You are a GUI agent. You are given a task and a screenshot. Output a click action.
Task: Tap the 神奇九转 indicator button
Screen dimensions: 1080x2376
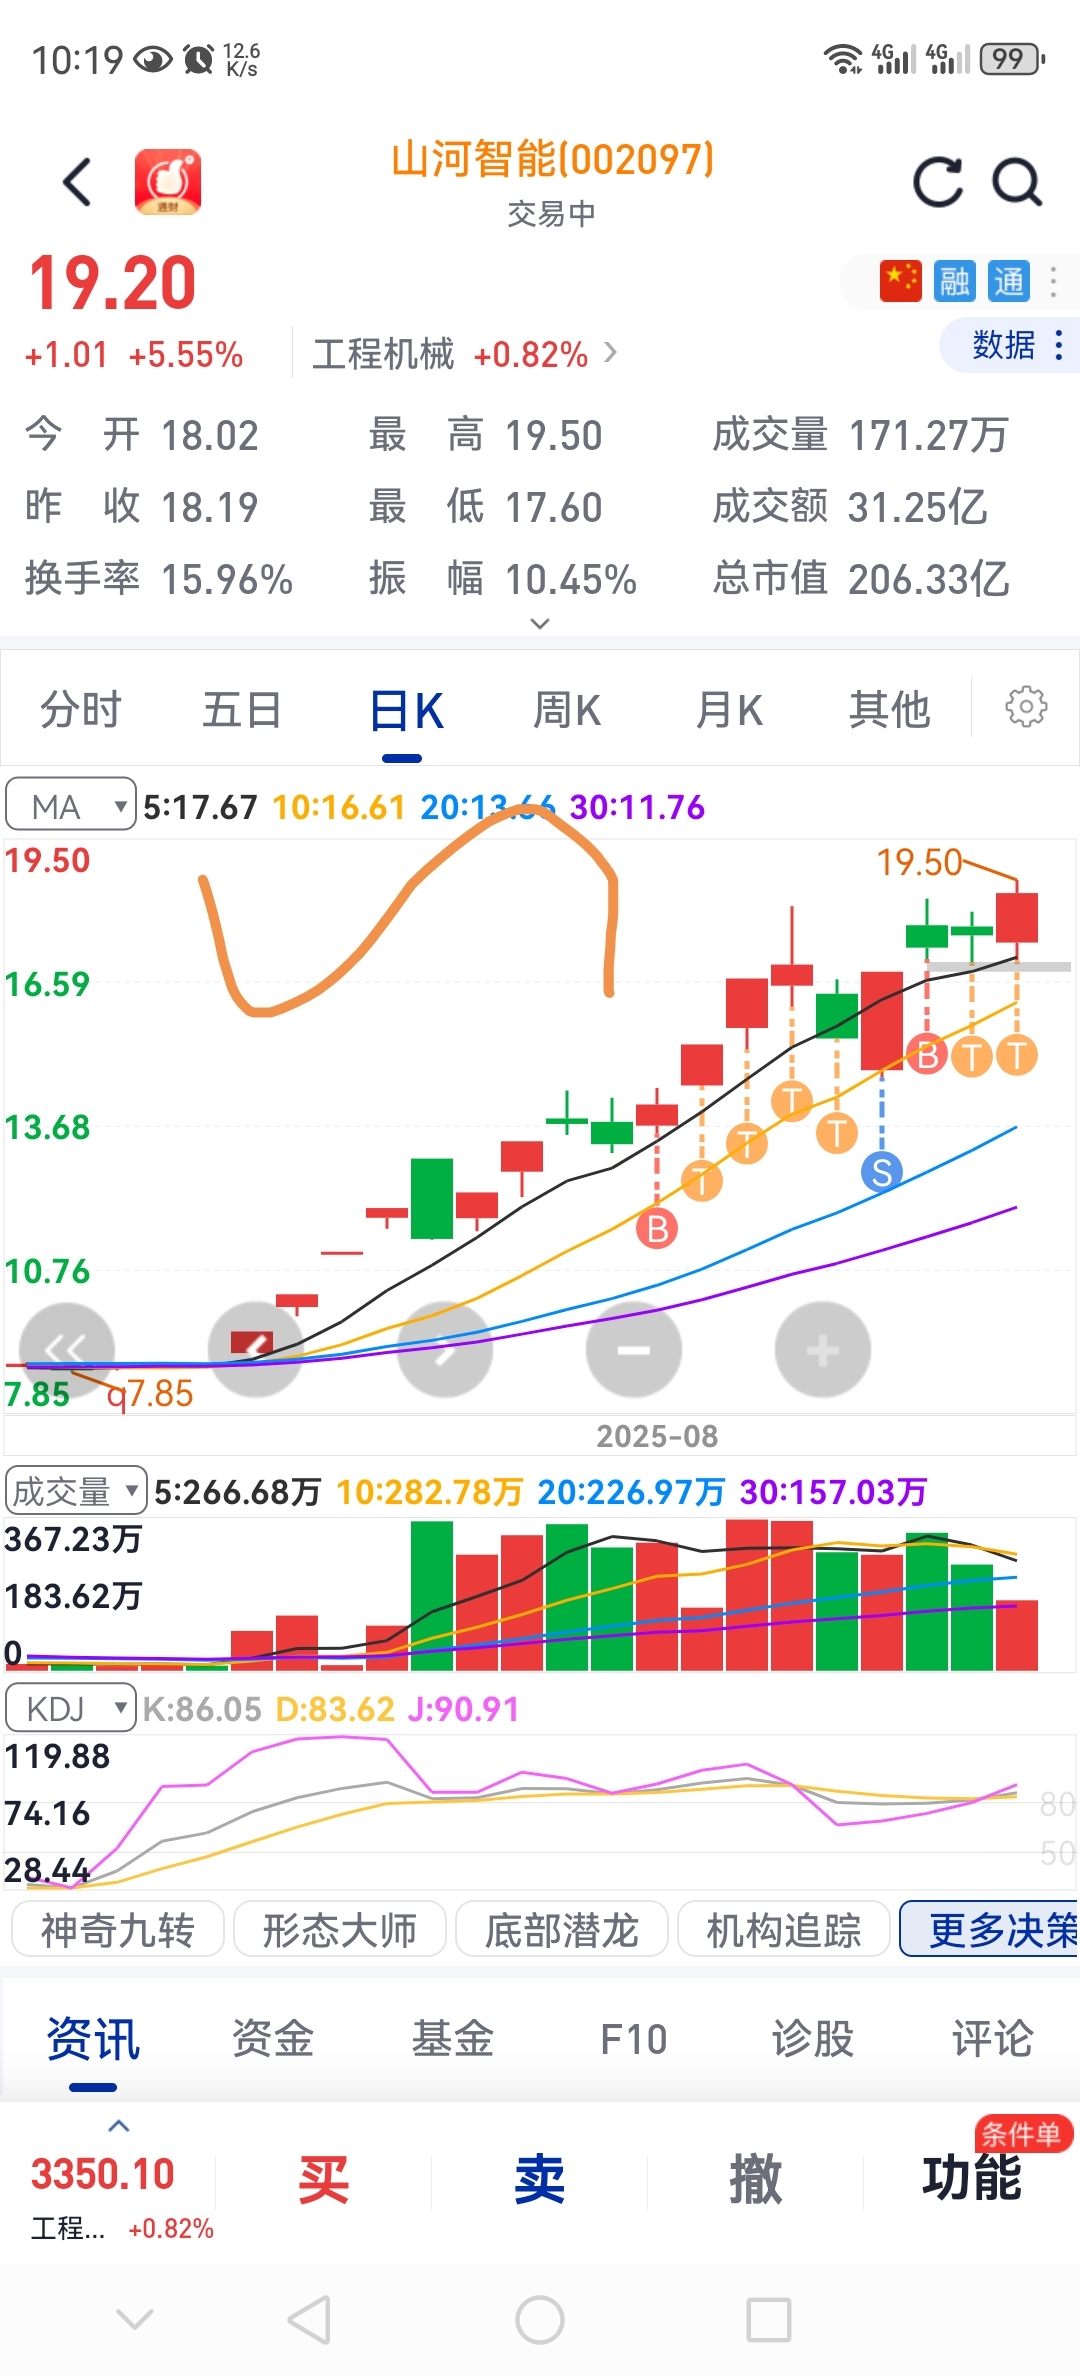tap(118, 1929)
